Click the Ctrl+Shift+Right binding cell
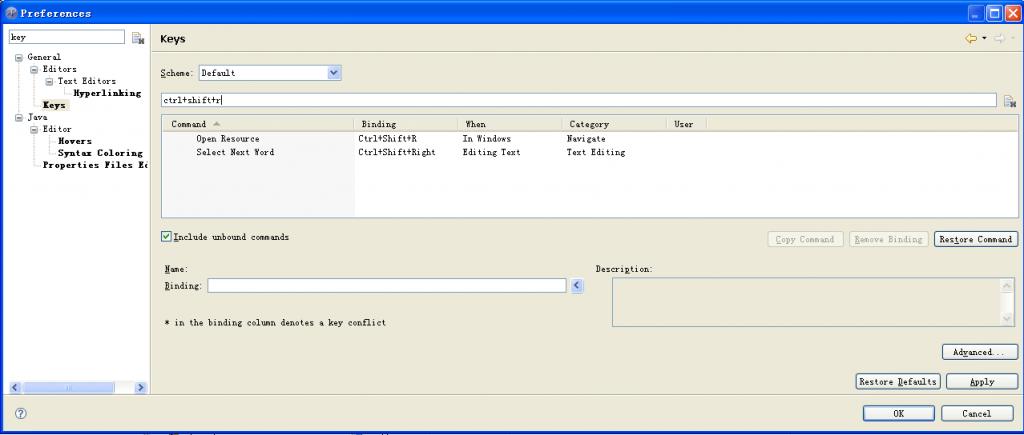 (396, 152)
